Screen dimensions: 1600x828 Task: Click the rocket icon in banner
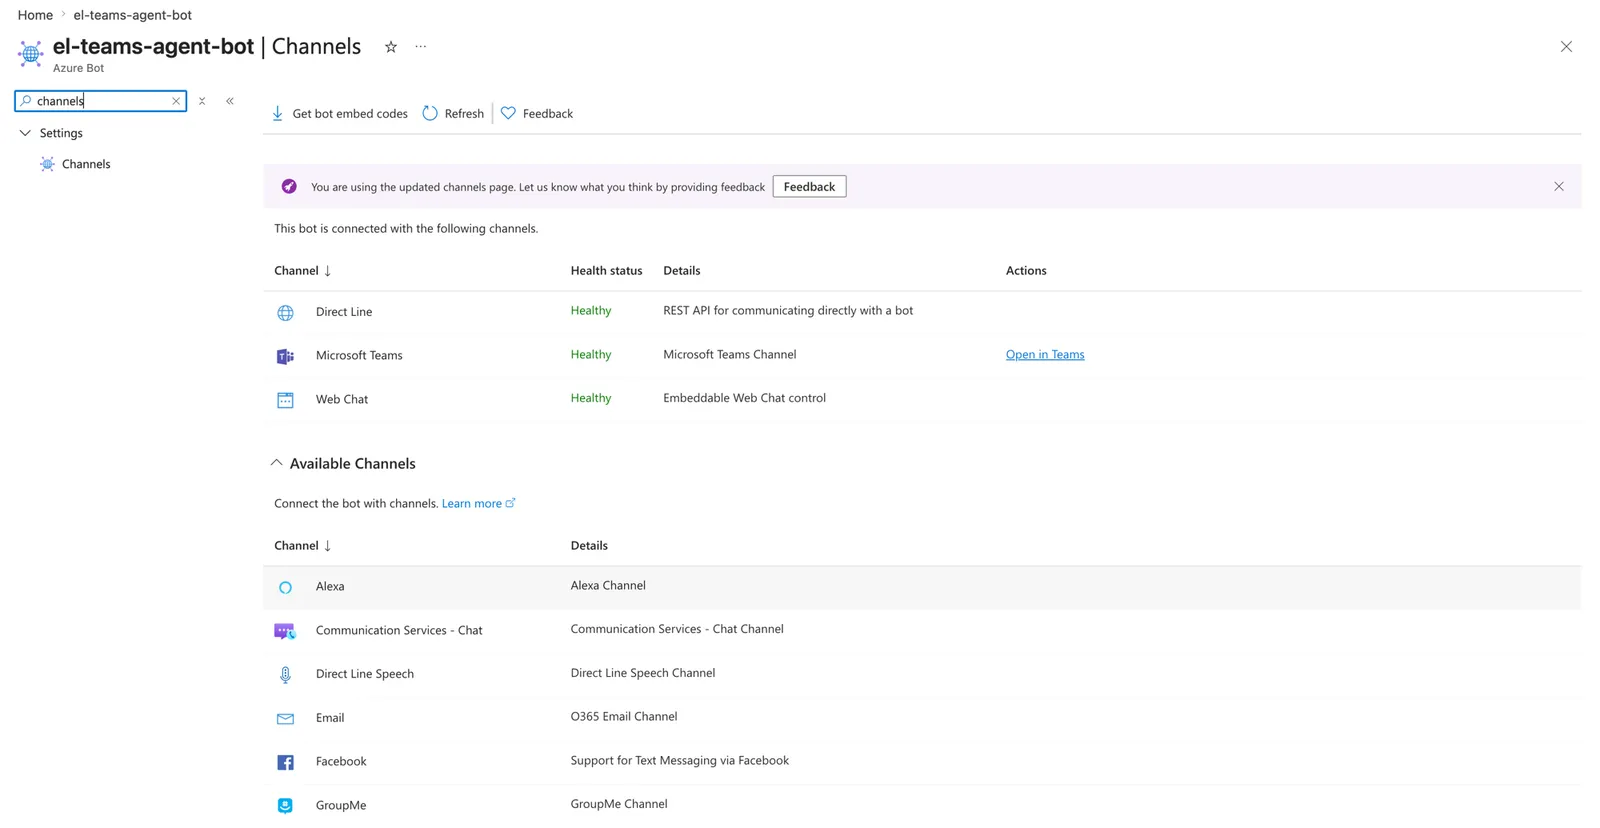click(x=289, y=187)
